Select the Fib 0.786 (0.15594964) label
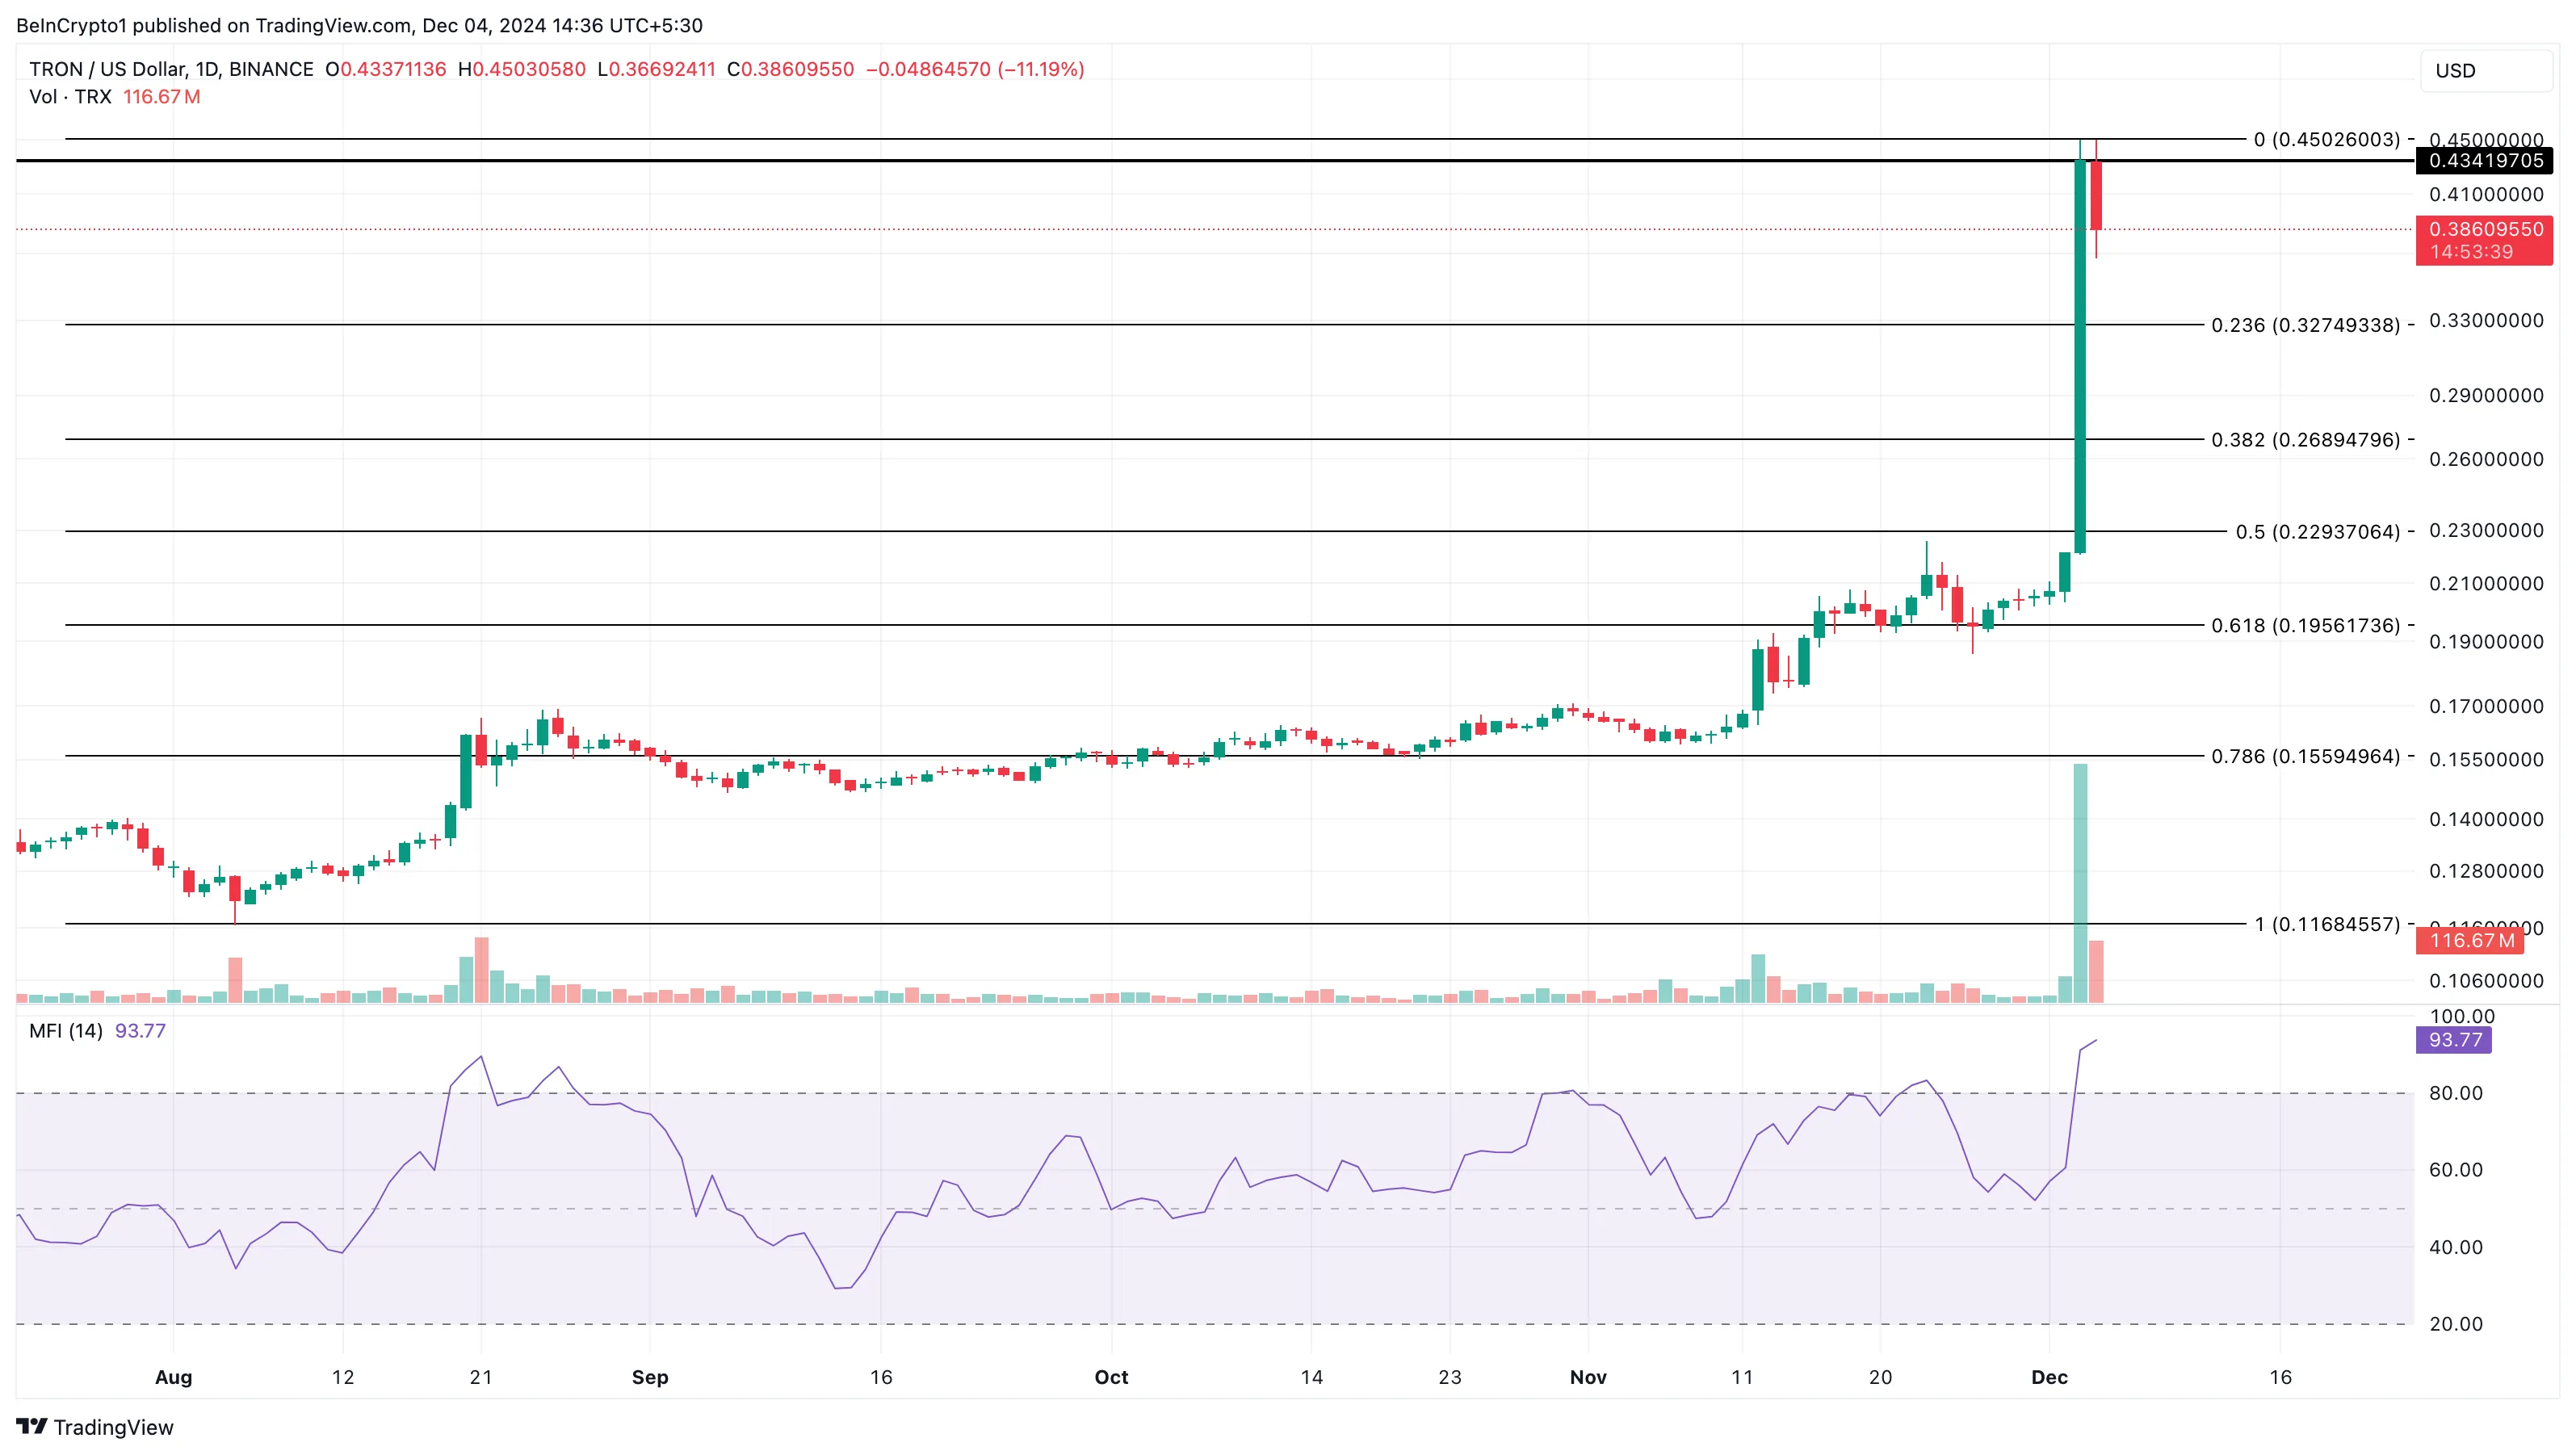The height and width of the screenshot is (1455, 2576). click(x=2305, y=756)
